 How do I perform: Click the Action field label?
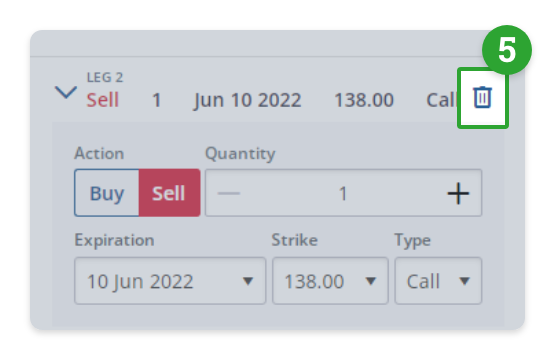coord(99,154)
